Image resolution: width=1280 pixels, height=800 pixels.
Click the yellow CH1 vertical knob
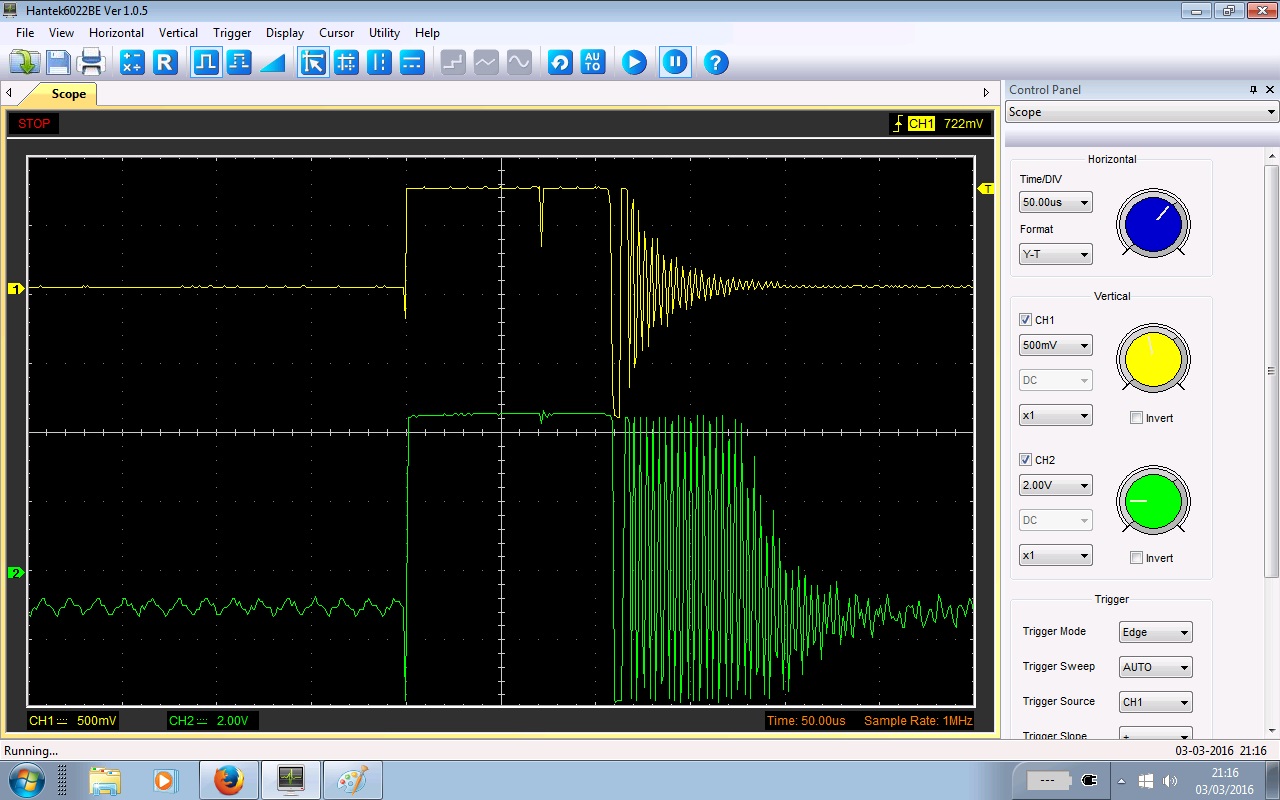[1153, 357]
